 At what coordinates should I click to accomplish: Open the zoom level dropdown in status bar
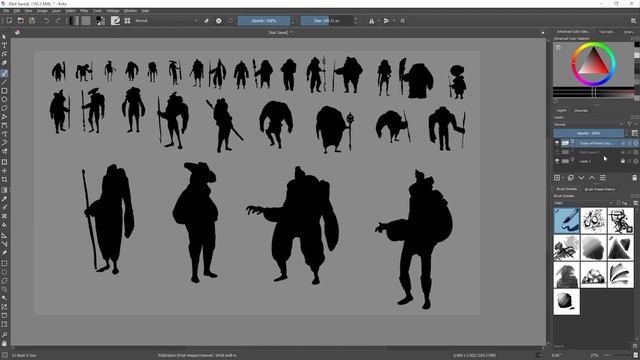596,355
